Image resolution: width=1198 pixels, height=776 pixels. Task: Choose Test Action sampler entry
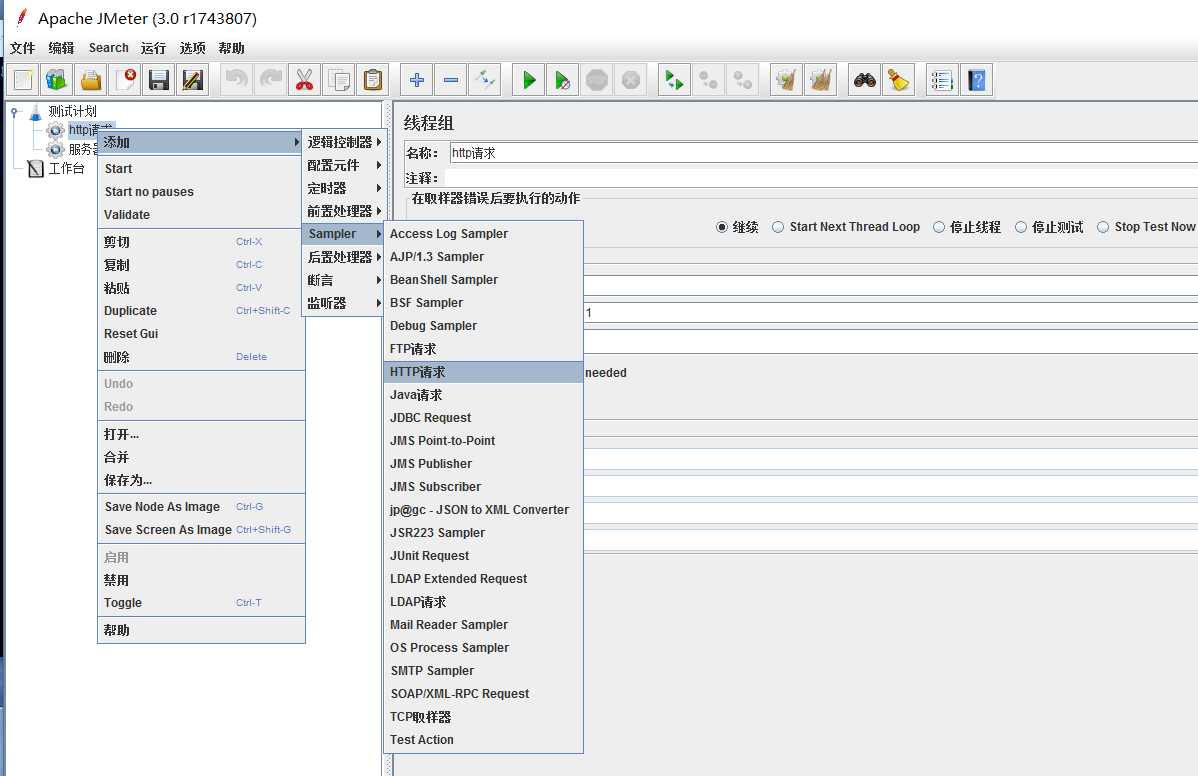[483, 739]
